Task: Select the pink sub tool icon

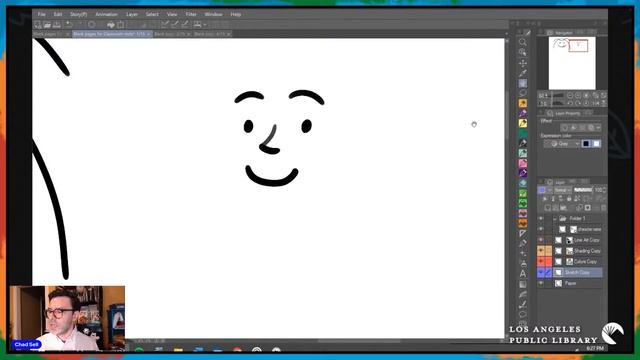Action: pos(522,163)
